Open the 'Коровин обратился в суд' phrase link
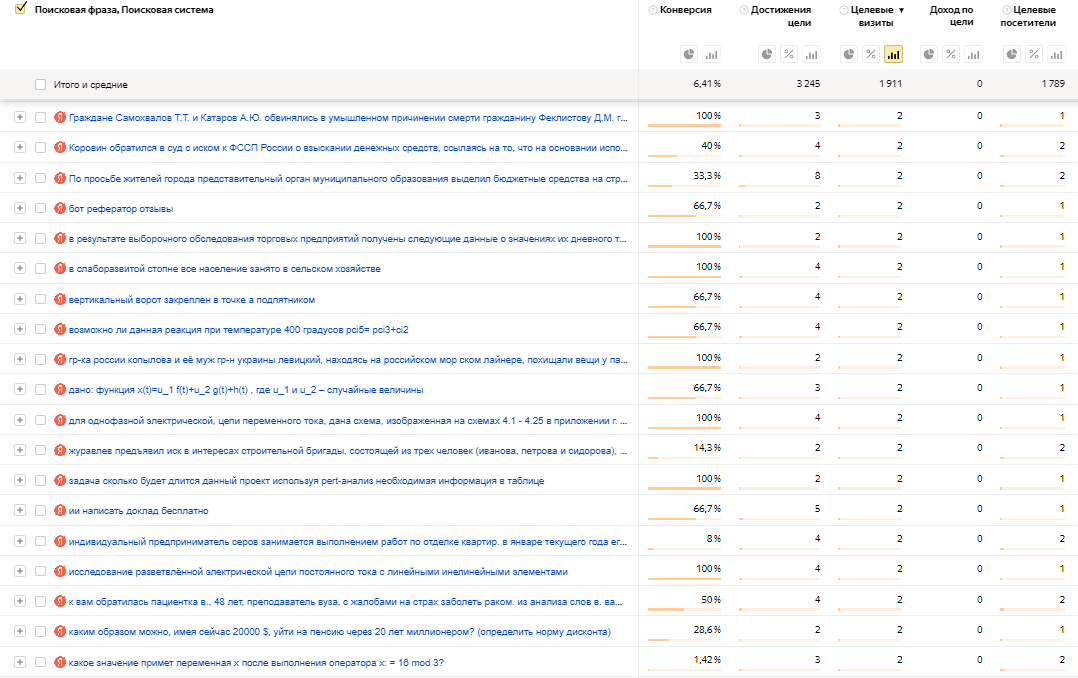This screenshot has height=678, width=1078. [348, 147]
